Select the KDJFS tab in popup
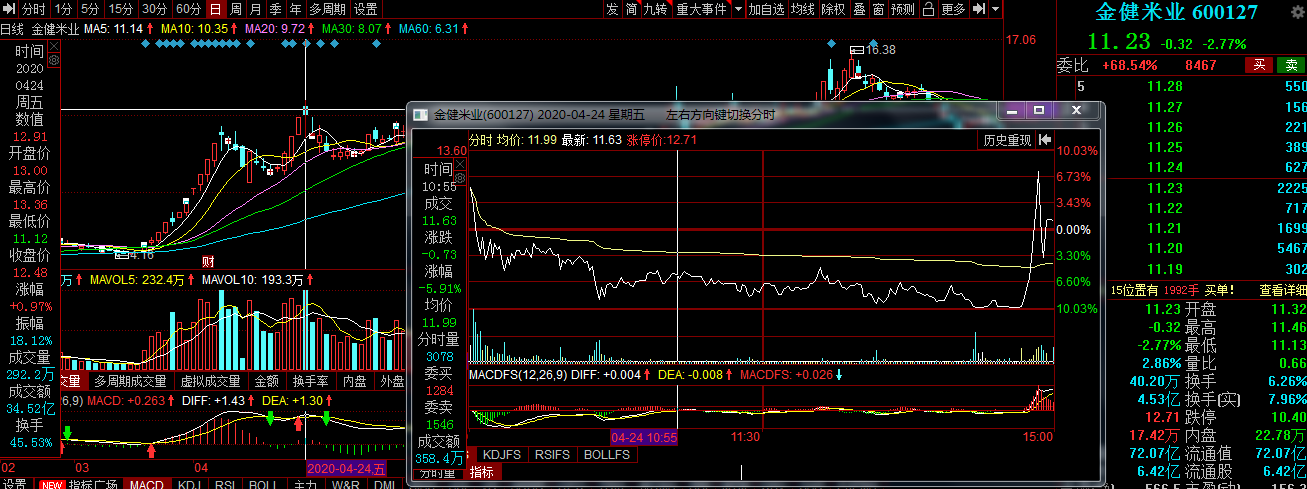1307x489 pixels. (x=502, y=454)
